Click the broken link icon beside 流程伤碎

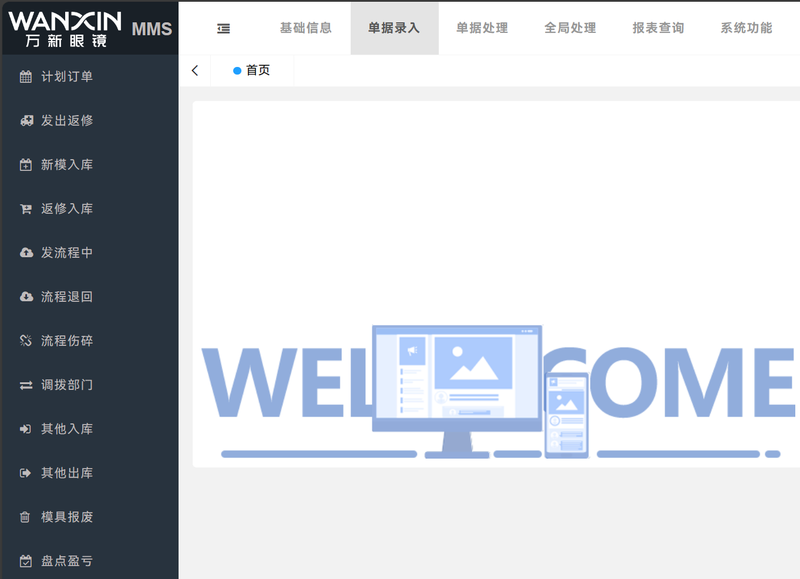click(26, 341)
